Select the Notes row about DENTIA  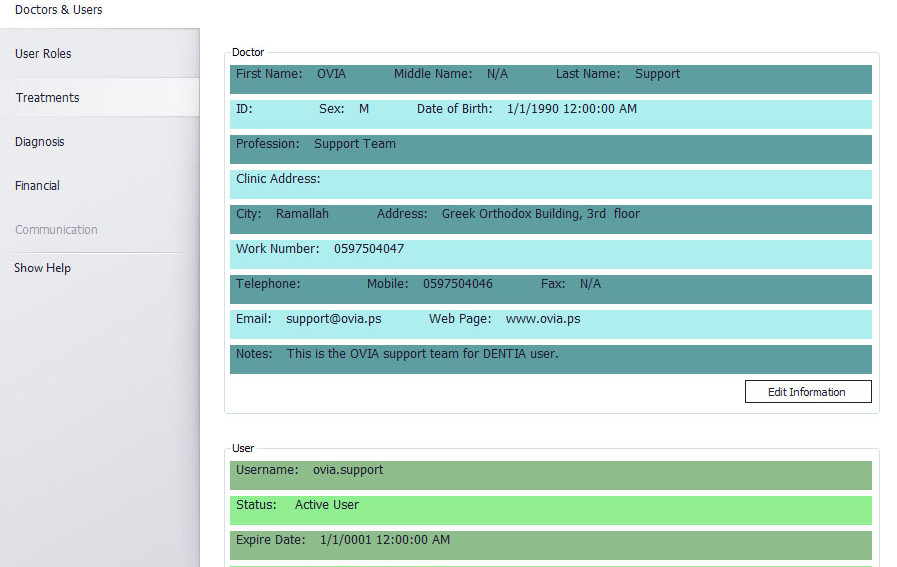pos(550,355)
